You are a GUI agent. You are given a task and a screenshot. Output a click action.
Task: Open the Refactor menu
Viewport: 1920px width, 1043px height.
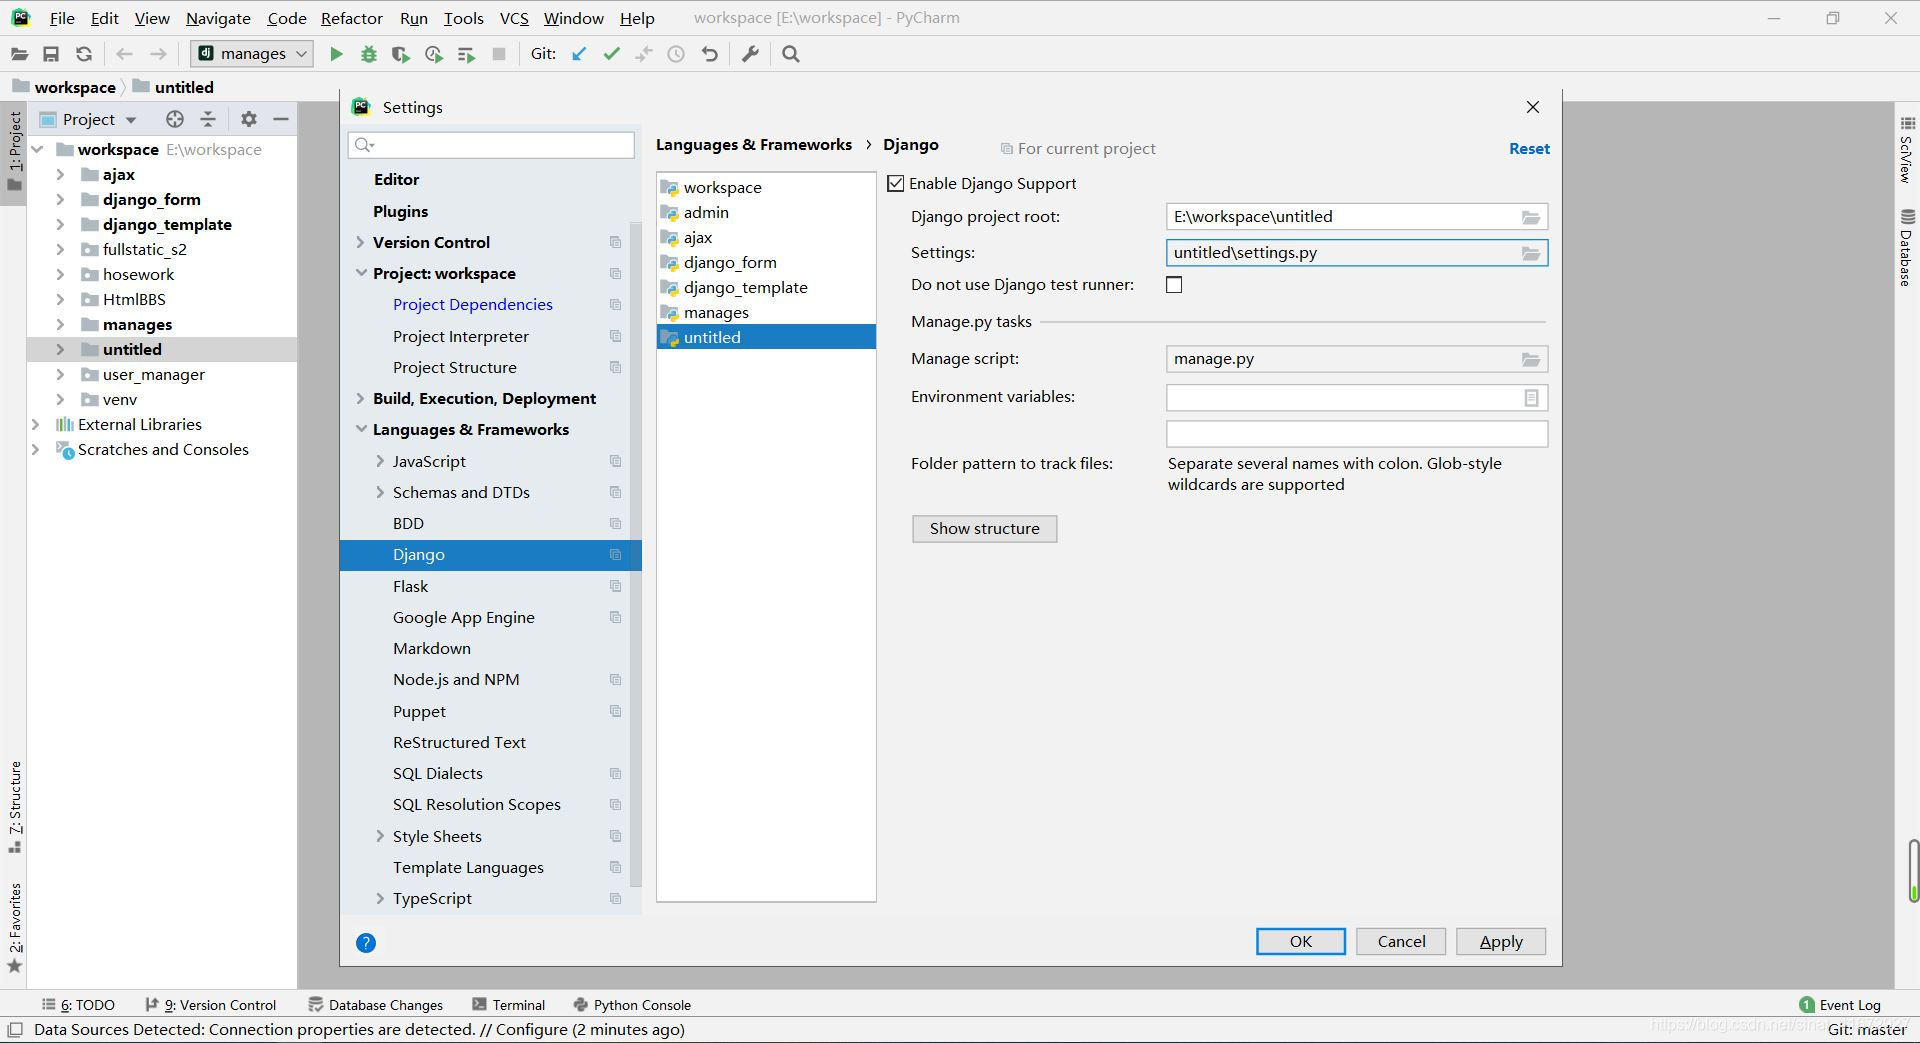tap(352, 18)
